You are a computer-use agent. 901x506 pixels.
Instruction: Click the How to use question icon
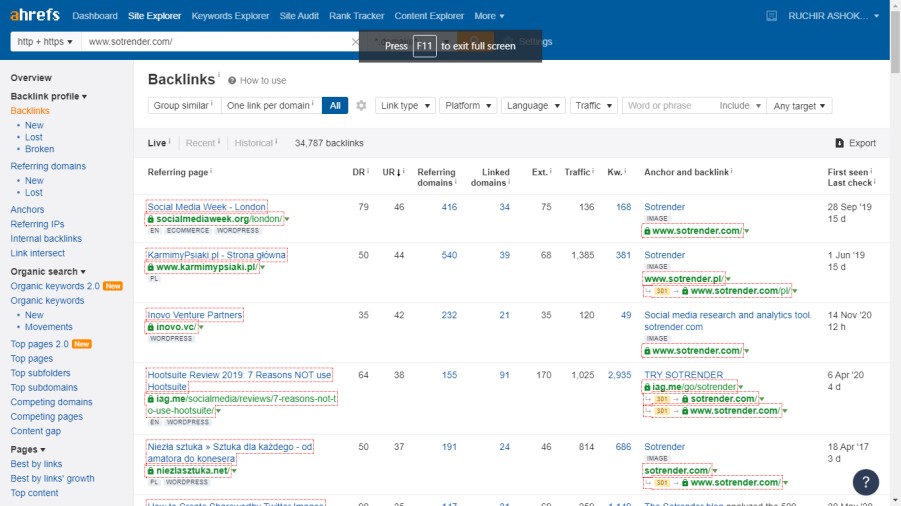coord(232,80)
